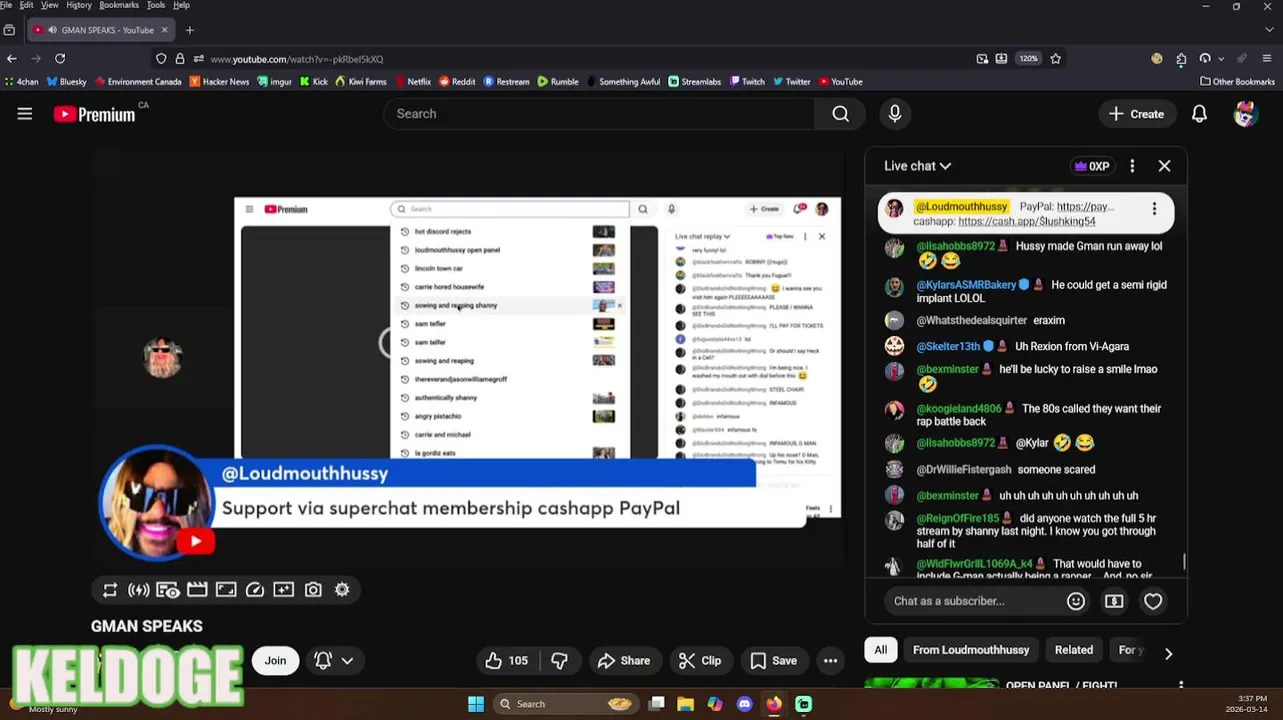Open the YouTube hamburger guide menu
Viewport: 1283px width, 720px height.
point(25,114)
